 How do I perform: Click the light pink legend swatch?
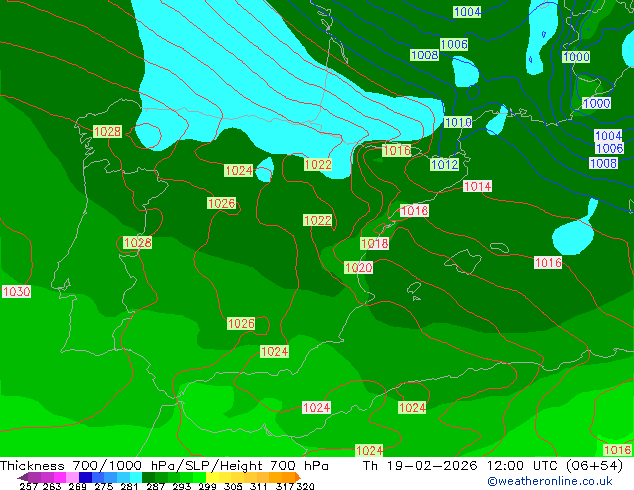[72, 477]
